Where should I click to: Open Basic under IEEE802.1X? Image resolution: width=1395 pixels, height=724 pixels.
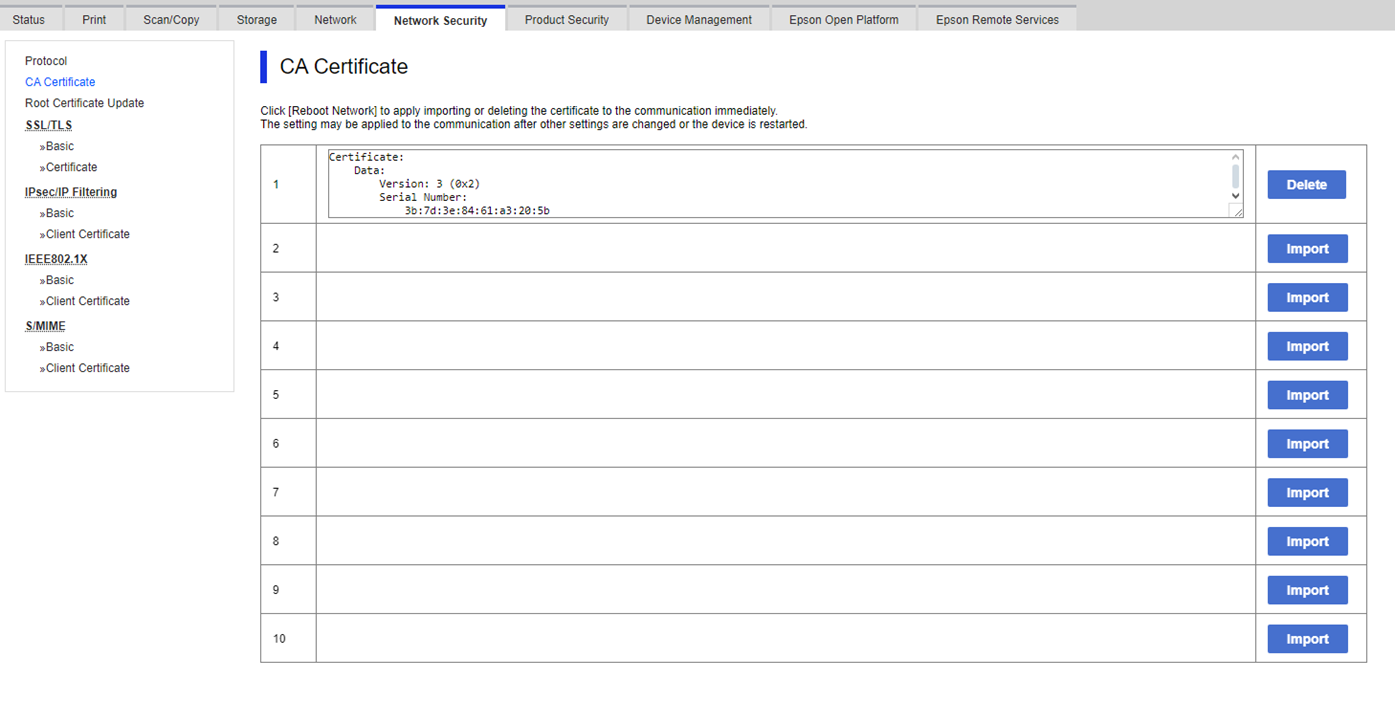click(59, 280)
